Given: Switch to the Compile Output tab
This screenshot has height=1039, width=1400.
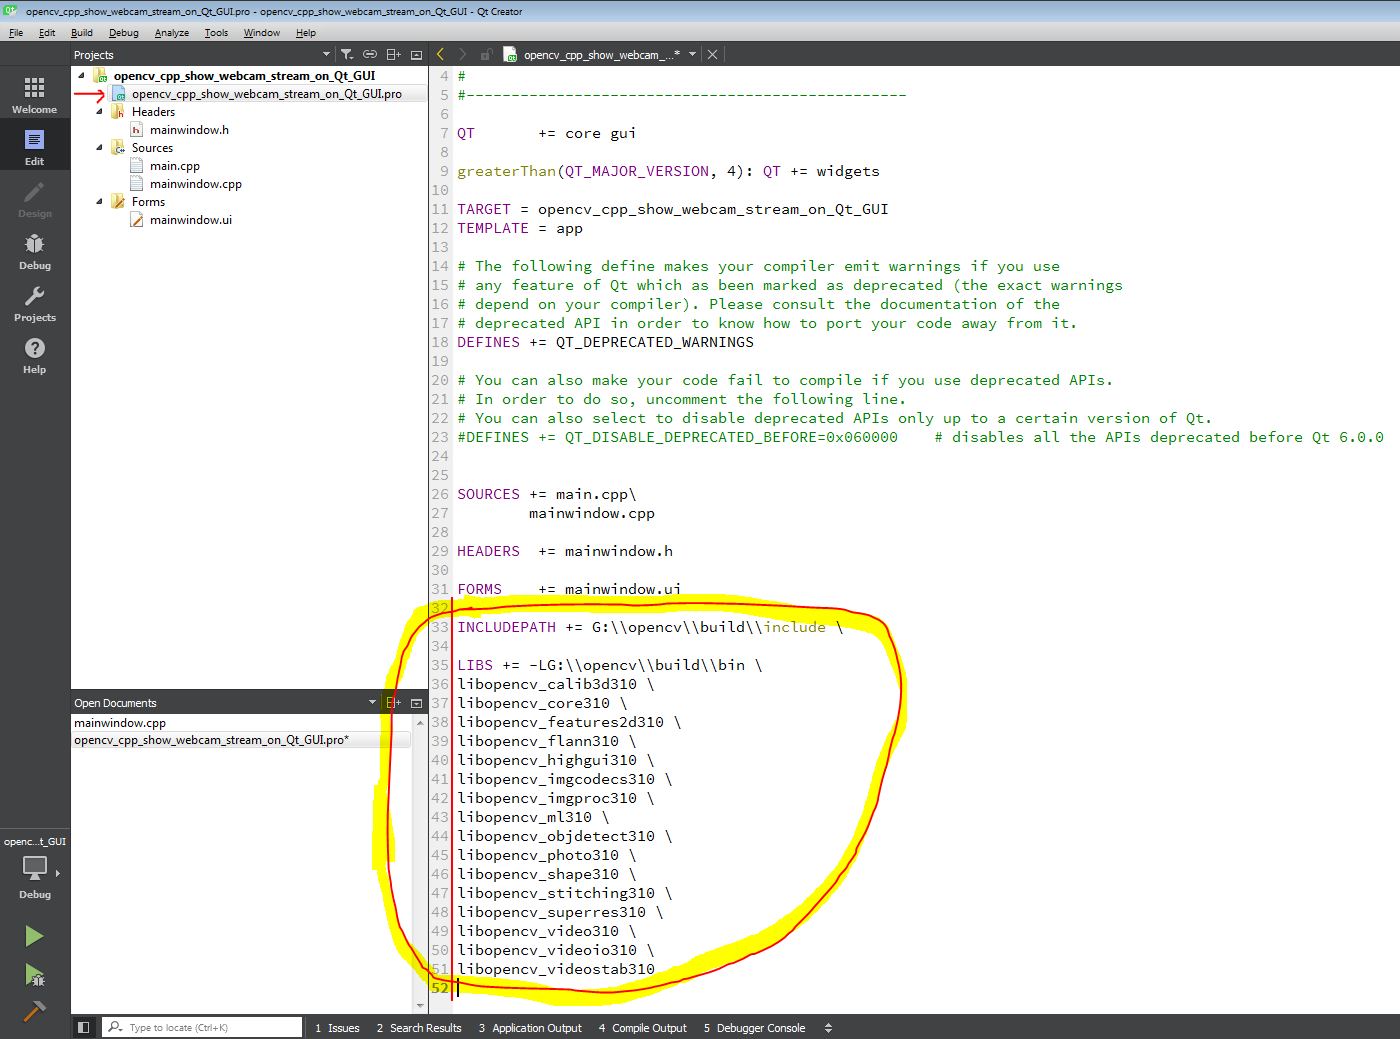Looking at the screenshot, I should 642,1027.
